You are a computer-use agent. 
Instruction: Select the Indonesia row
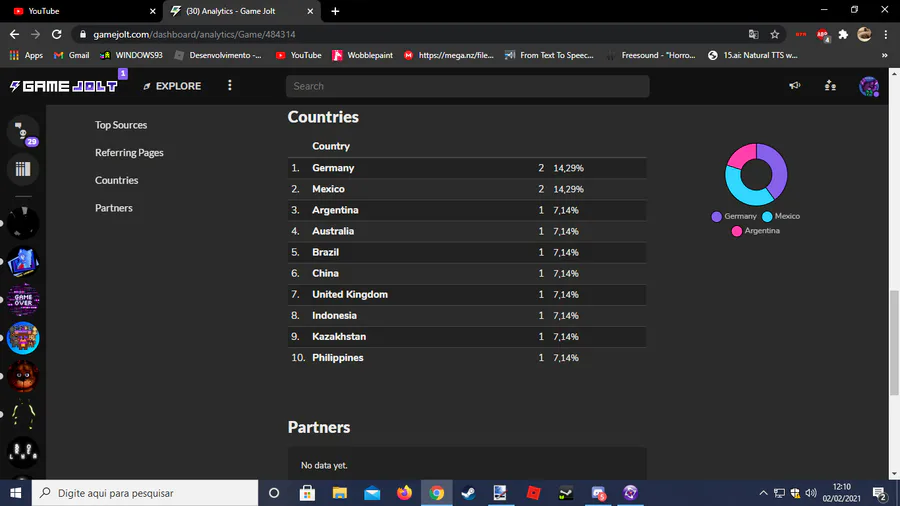pyautogui.click(x=467, y=316)
